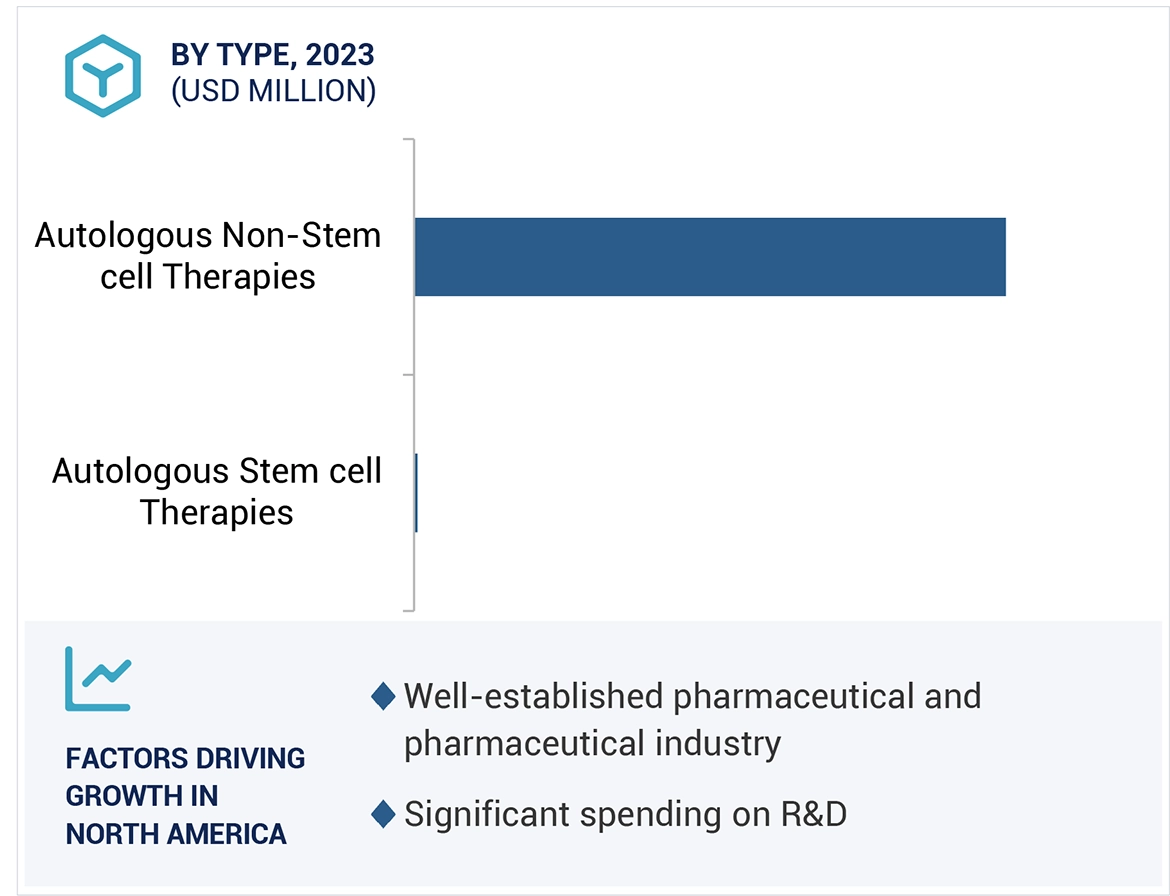Image resolution: width=1170 pixels, height=896 pixels.
Task: Click the growth line chart icon
Action: click(98, 678)
